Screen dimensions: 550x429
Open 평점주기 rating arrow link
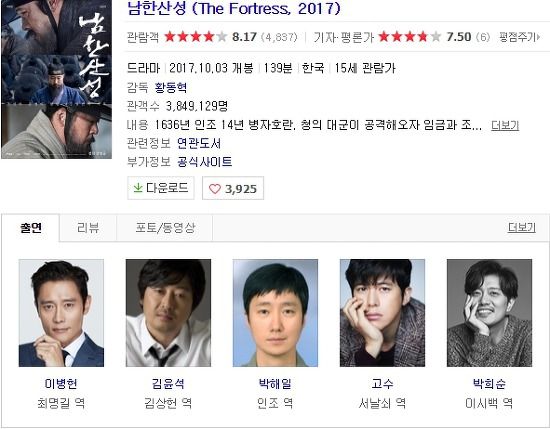click(x=520, y=36)
